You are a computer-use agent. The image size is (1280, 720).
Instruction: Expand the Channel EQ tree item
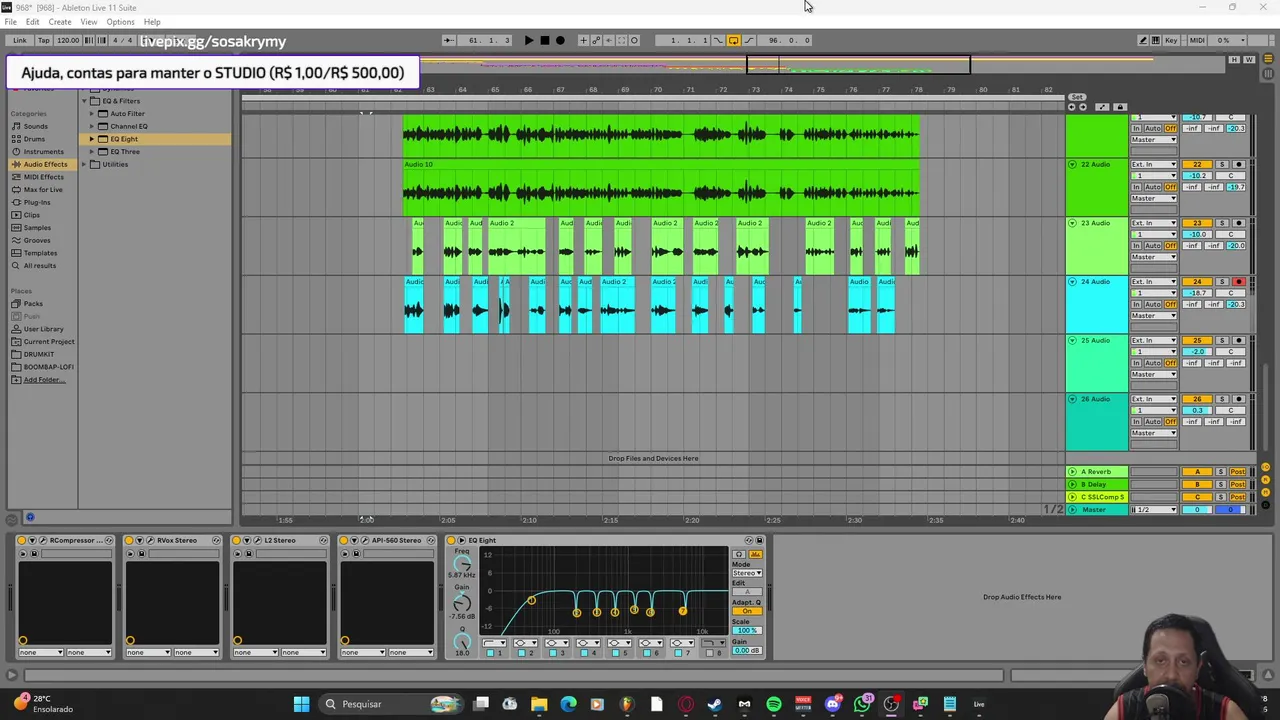(x=91, y=126)
